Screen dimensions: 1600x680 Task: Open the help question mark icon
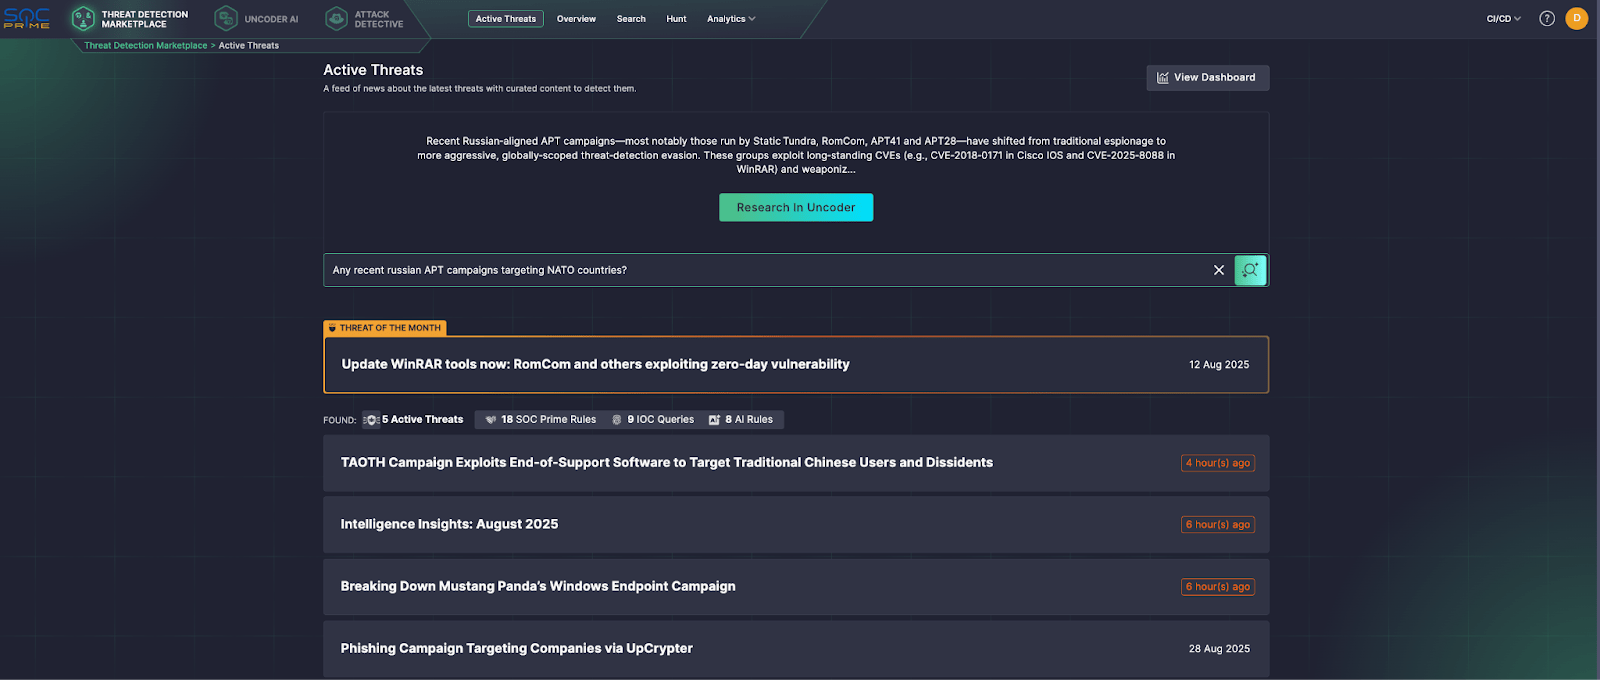(x=1547, y=18)
